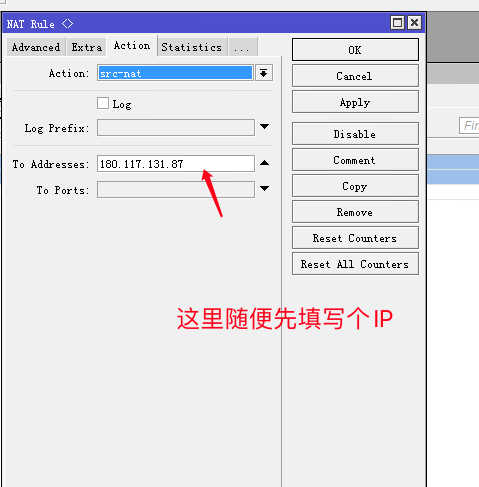Click Reset Counters button
Viewport: 479px width, 487px height.
coord(355,238)
